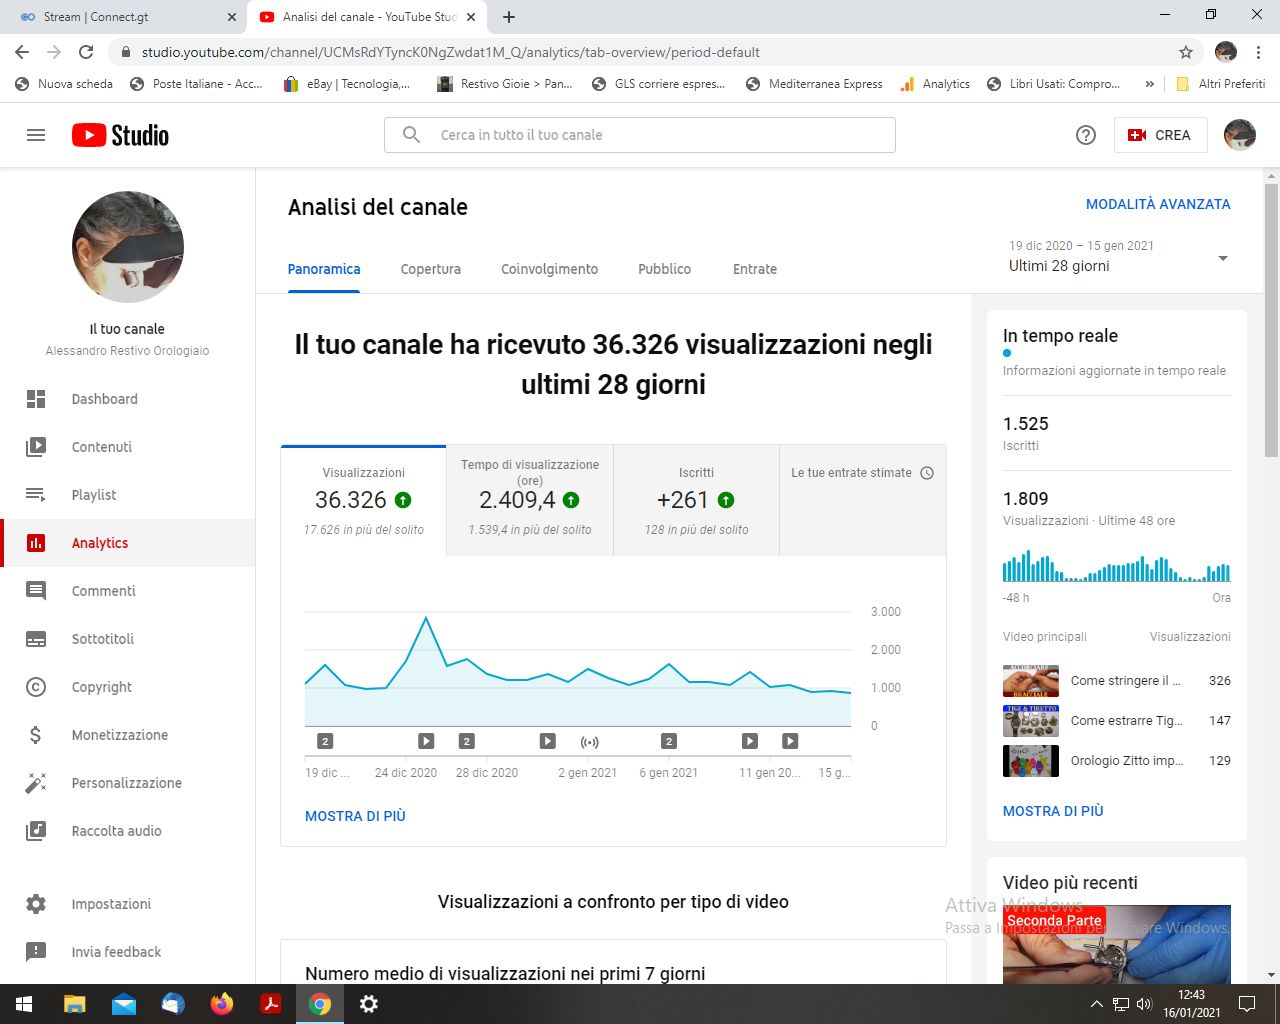Open the Altri Preferiti bookmarks folder
This screenshot has height=1024, width=1280.
click(1220, 84)
